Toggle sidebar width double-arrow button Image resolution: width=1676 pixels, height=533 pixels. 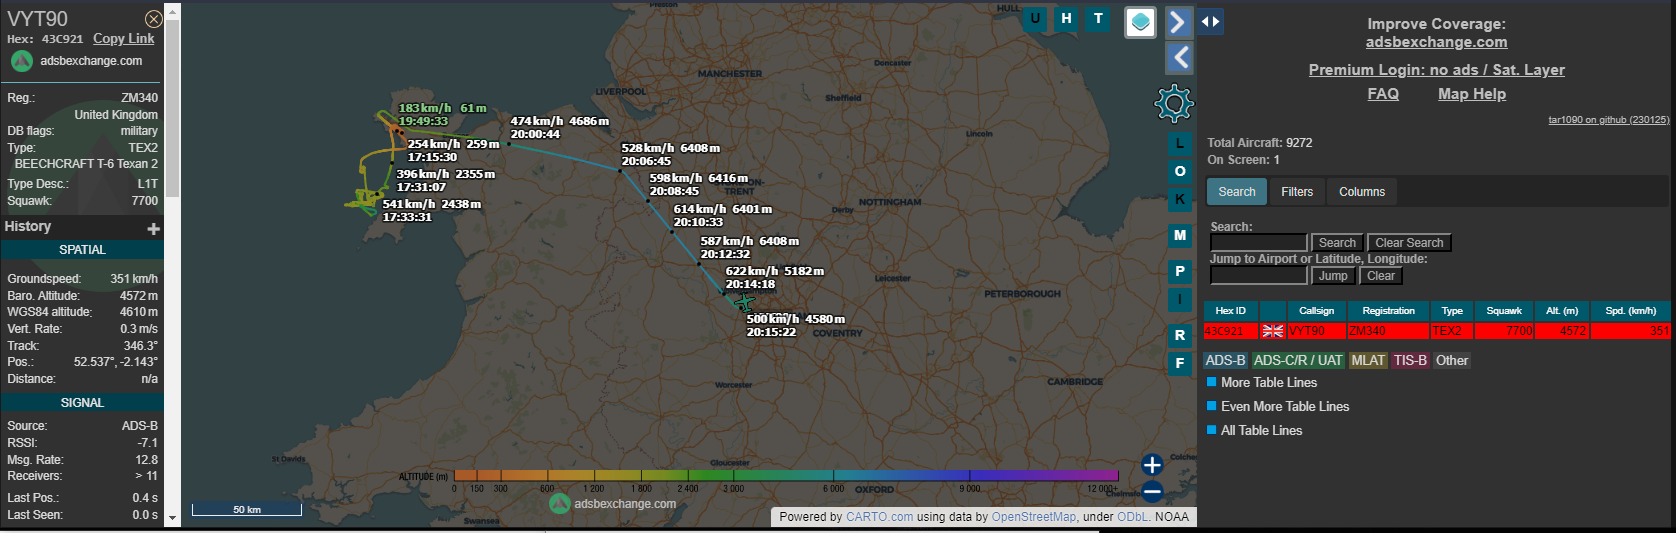[x=1210, y=21]
